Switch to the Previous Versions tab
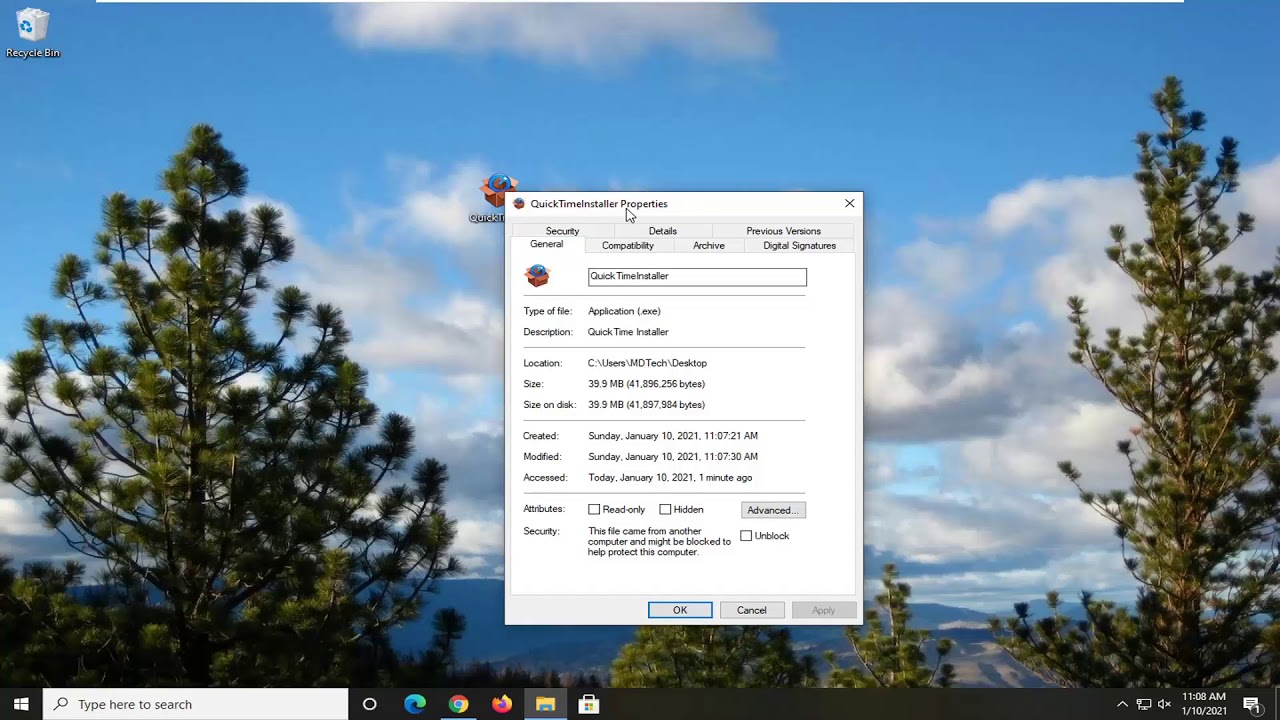1280x720 pixels. pyautogui.click(x=783, y=231)
